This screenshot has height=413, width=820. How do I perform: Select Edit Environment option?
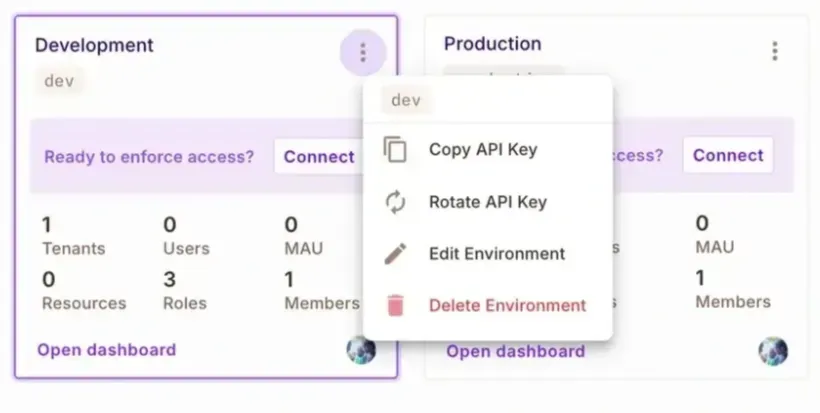click(497, 254)
